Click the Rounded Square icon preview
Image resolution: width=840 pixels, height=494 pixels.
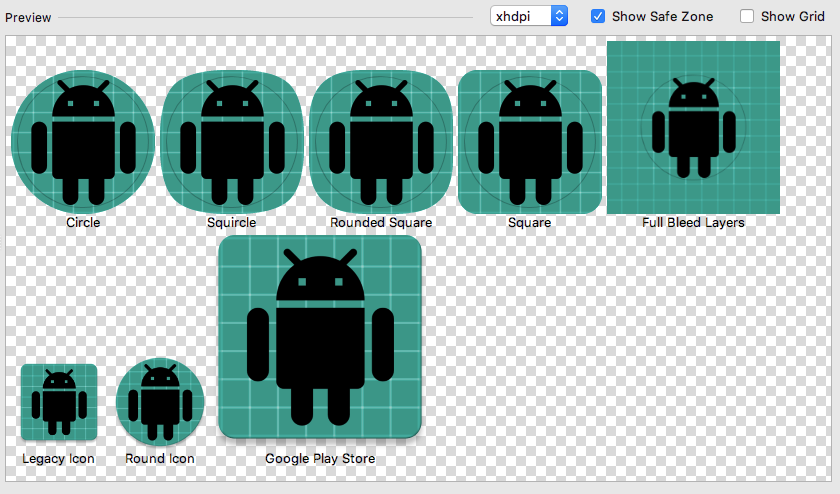pos(380,141)
